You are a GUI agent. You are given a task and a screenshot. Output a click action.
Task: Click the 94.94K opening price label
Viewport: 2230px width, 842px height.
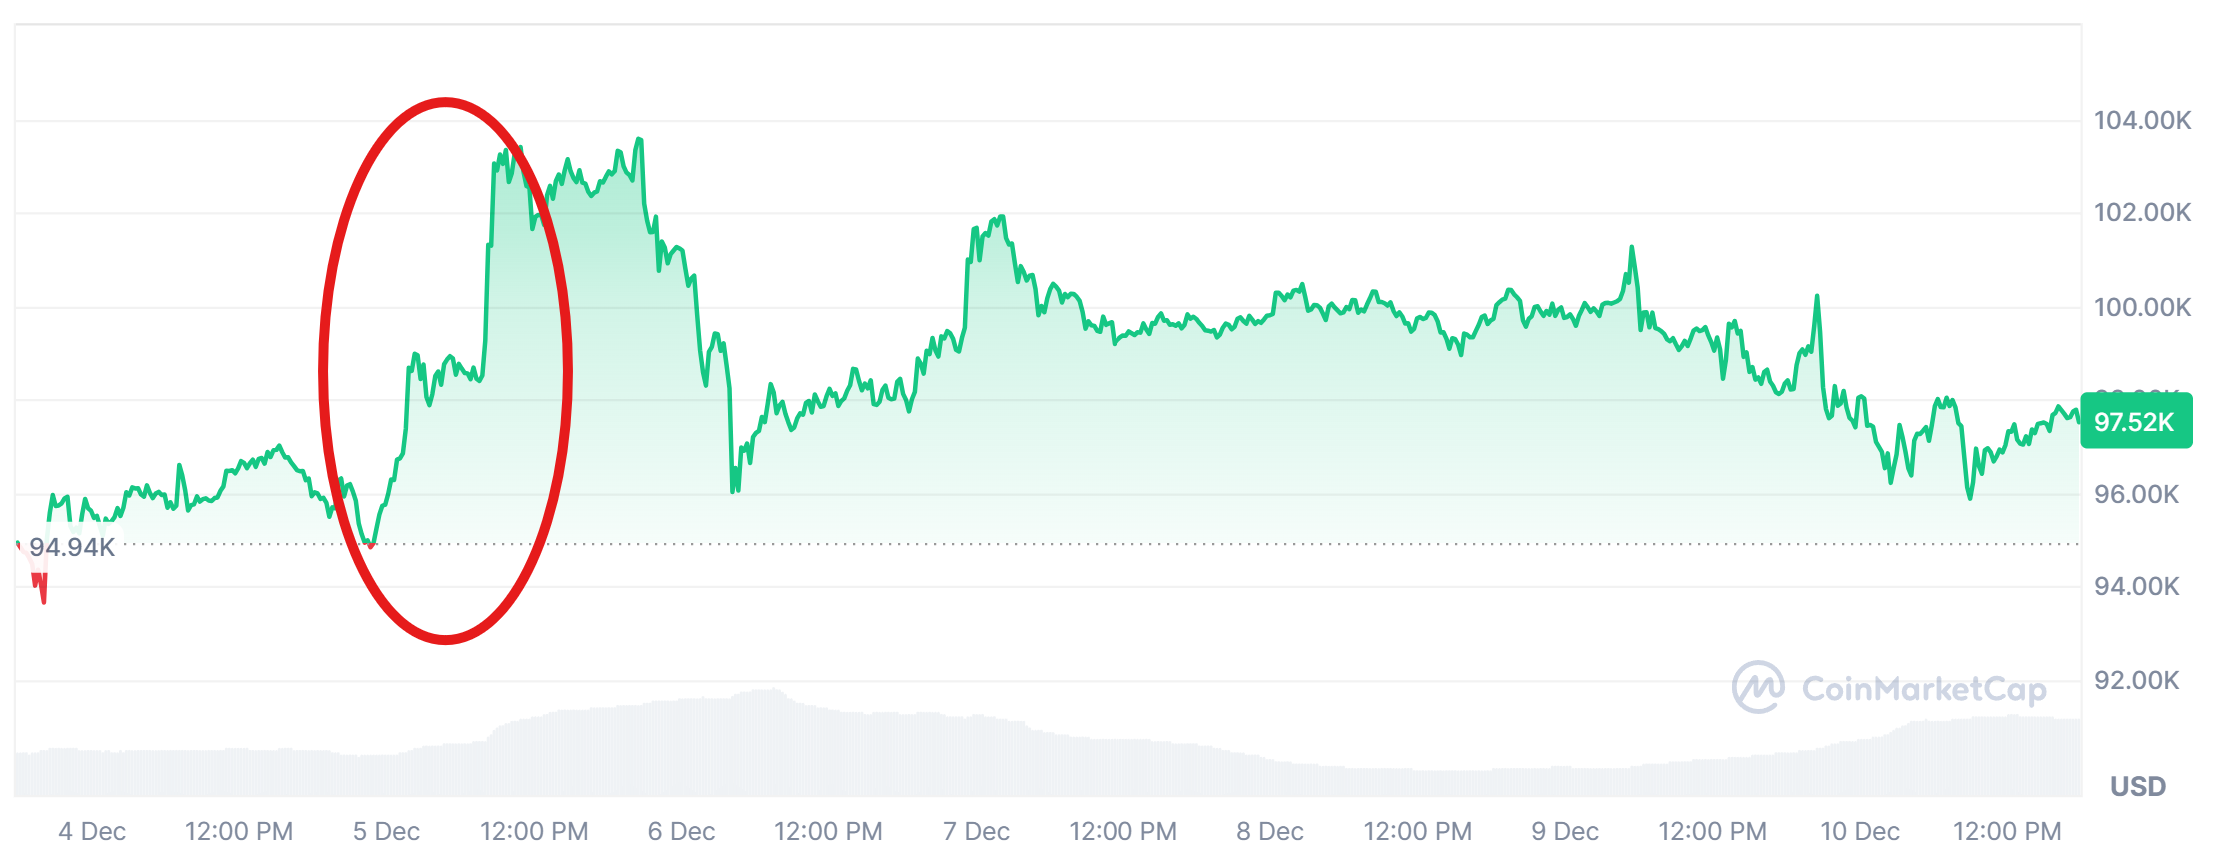pos(72,547)
